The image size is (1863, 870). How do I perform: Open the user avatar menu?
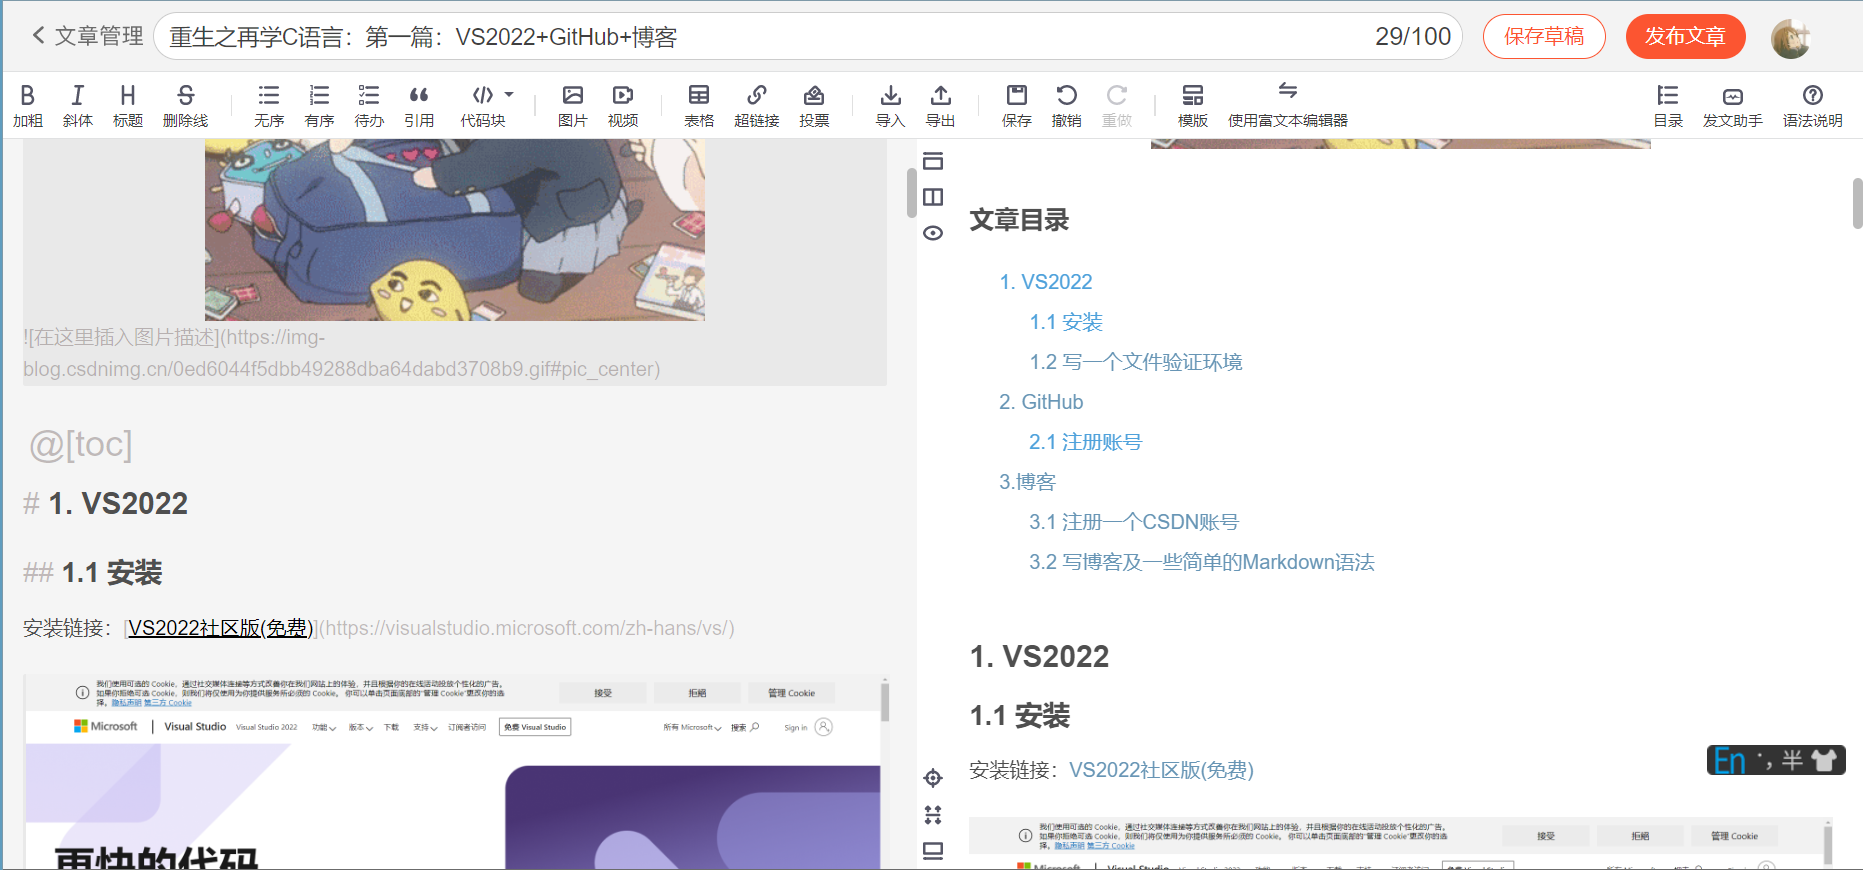point(1791,38)
